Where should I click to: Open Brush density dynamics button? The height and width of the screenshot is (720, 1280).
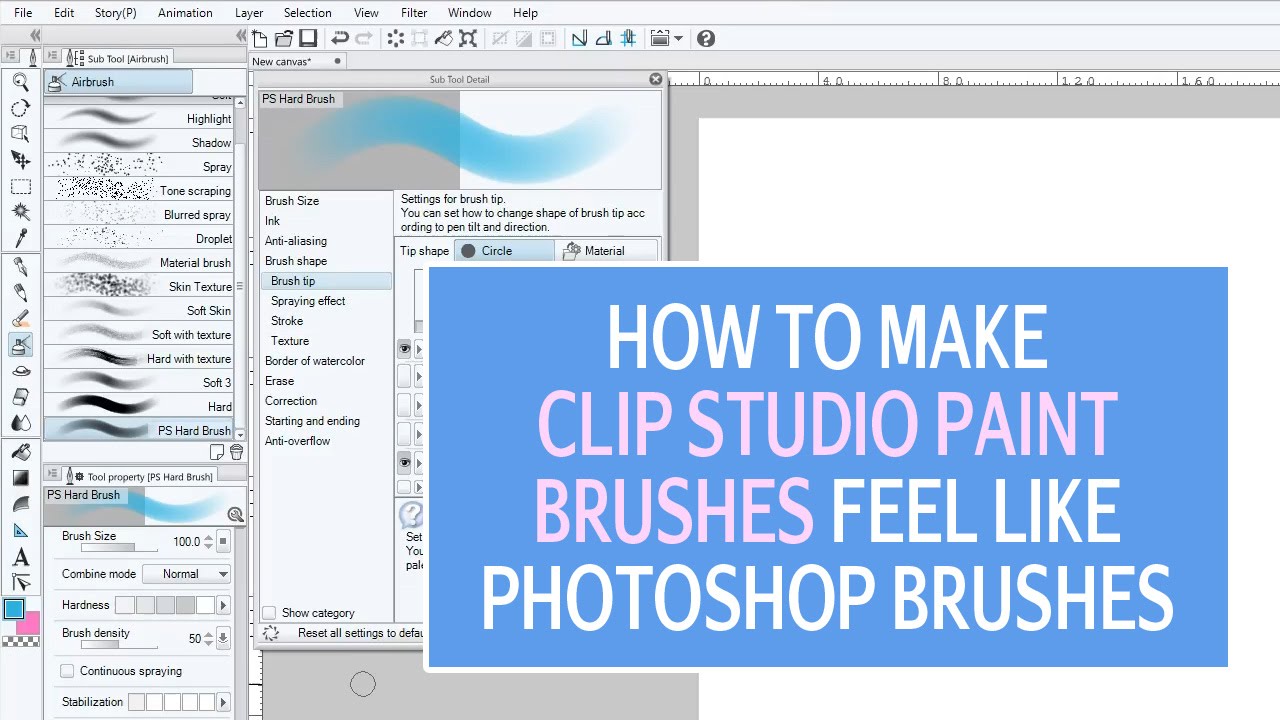click(x=223, y=638)
